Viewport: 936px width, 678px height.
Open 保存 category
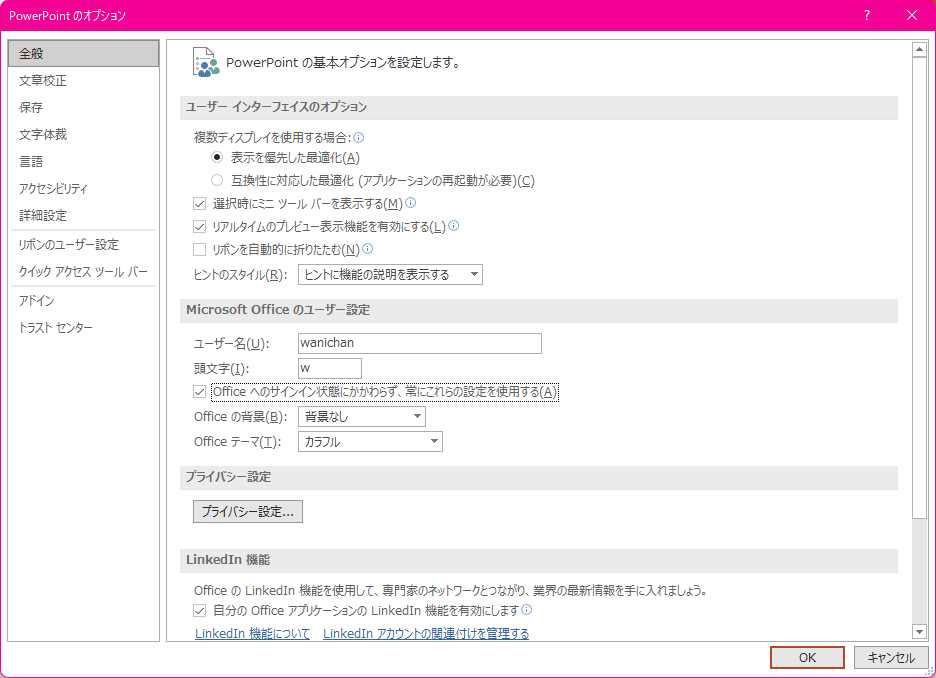(x=84, y=107)
